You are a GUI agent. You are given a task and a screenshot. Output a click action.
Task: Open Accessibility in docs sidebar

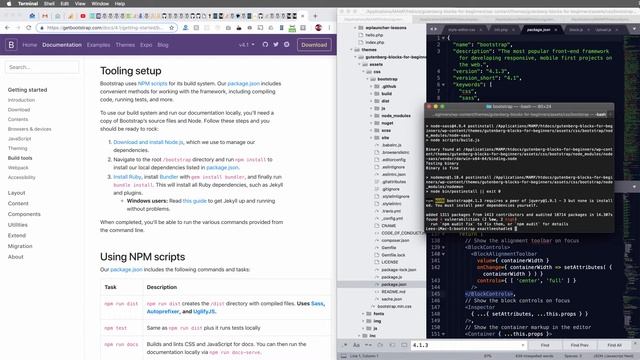22,177
